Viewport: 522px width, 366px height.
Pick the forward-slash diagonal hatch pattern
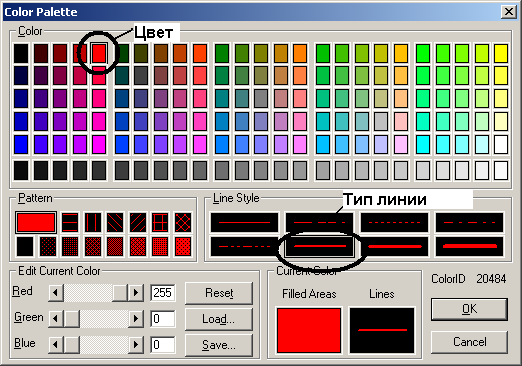click(138, 222)
